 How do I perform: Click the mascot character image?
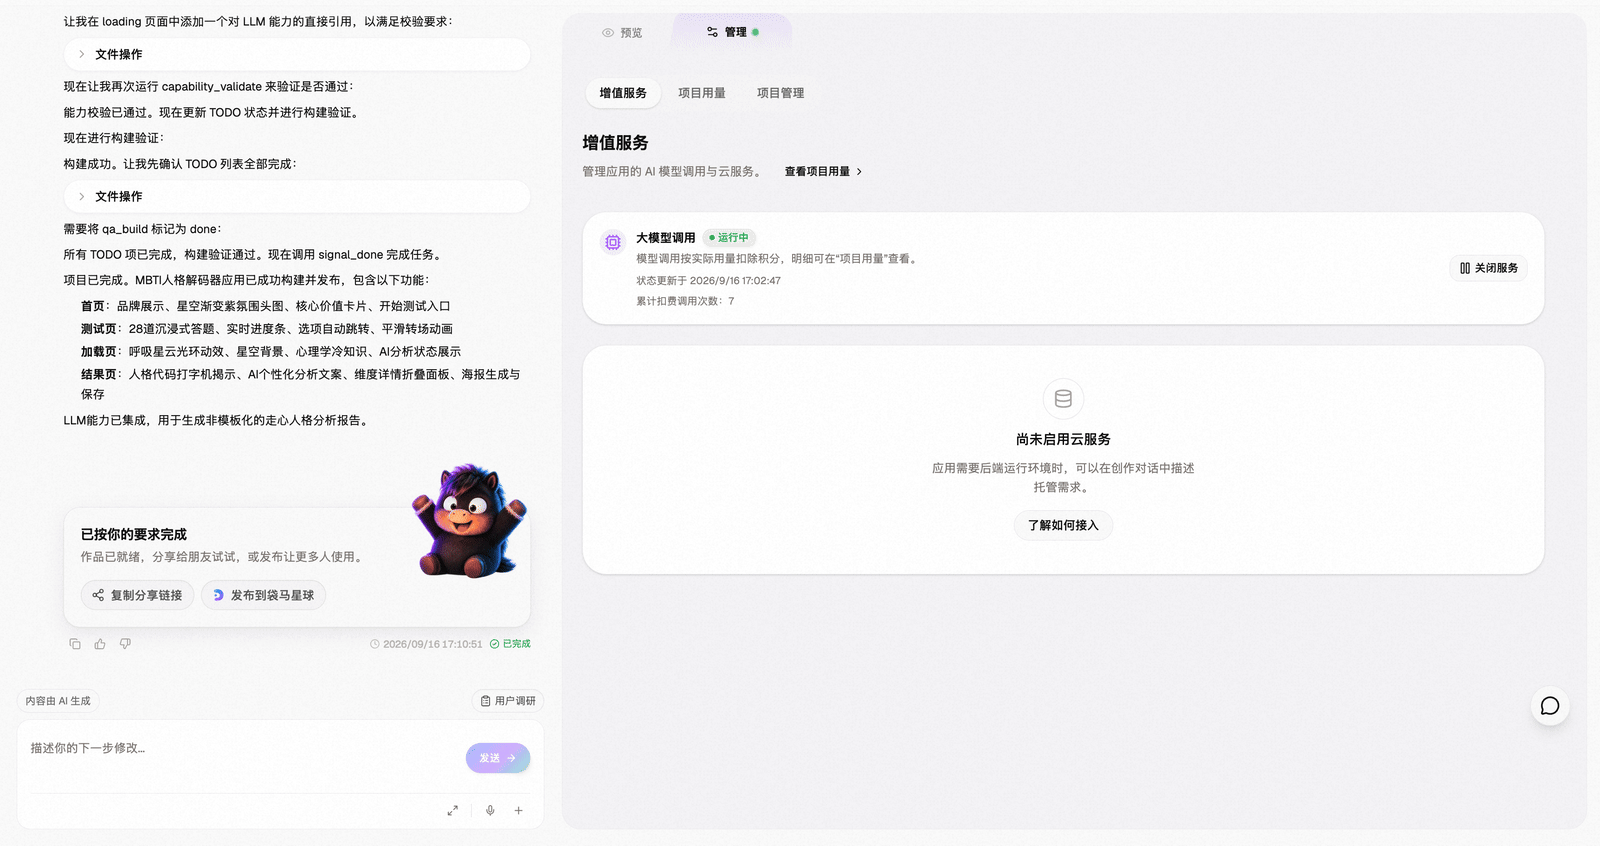pyautogui.click(x=470, y=520)
